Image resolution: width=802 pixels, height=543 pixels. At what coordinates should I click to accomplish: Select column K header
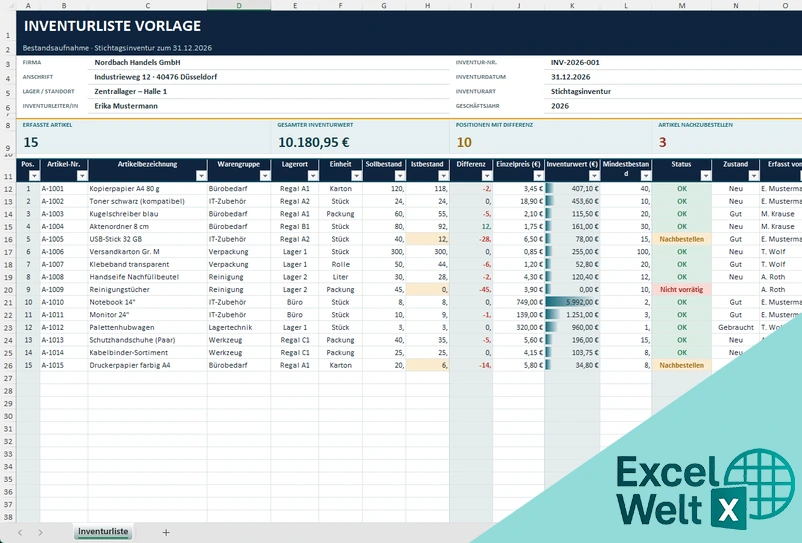[x=572, y=5]
